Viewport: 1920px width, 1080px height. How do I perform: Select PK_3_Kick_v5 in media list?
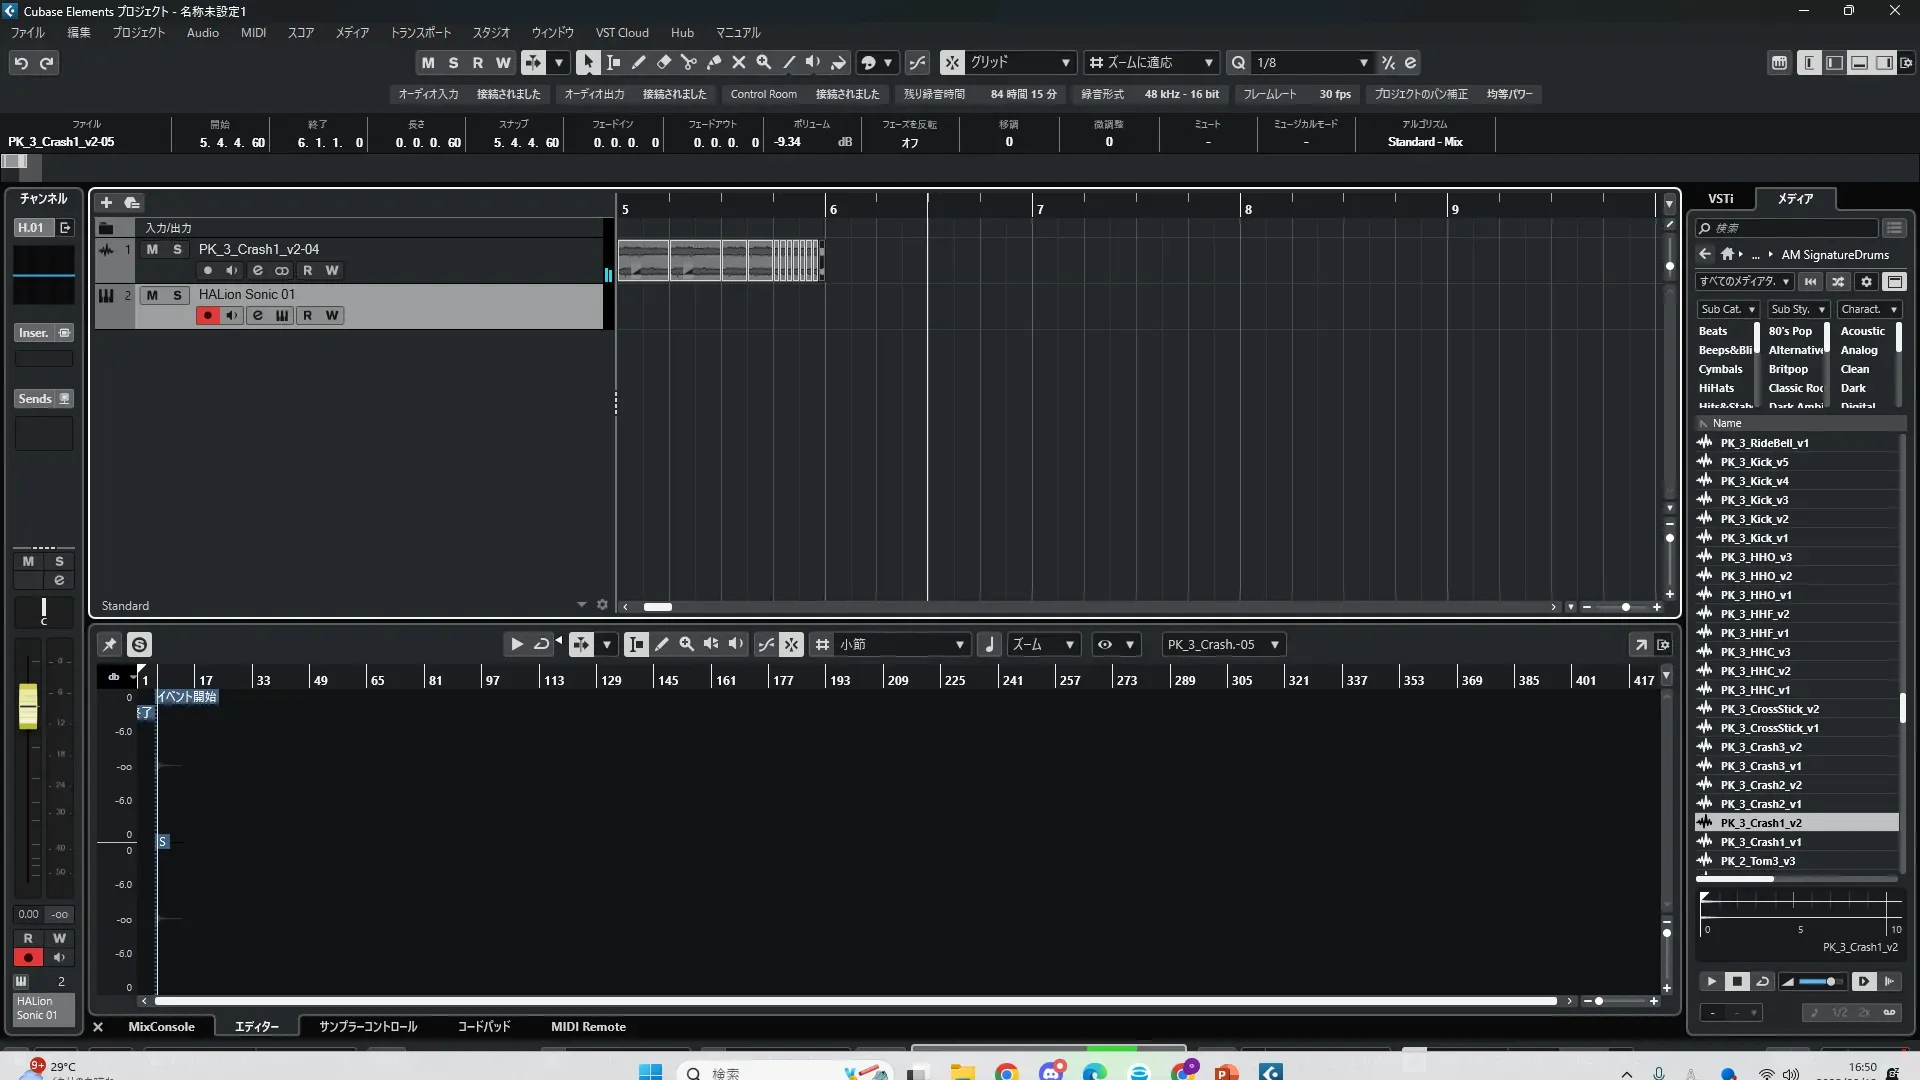pos(1754,462)
